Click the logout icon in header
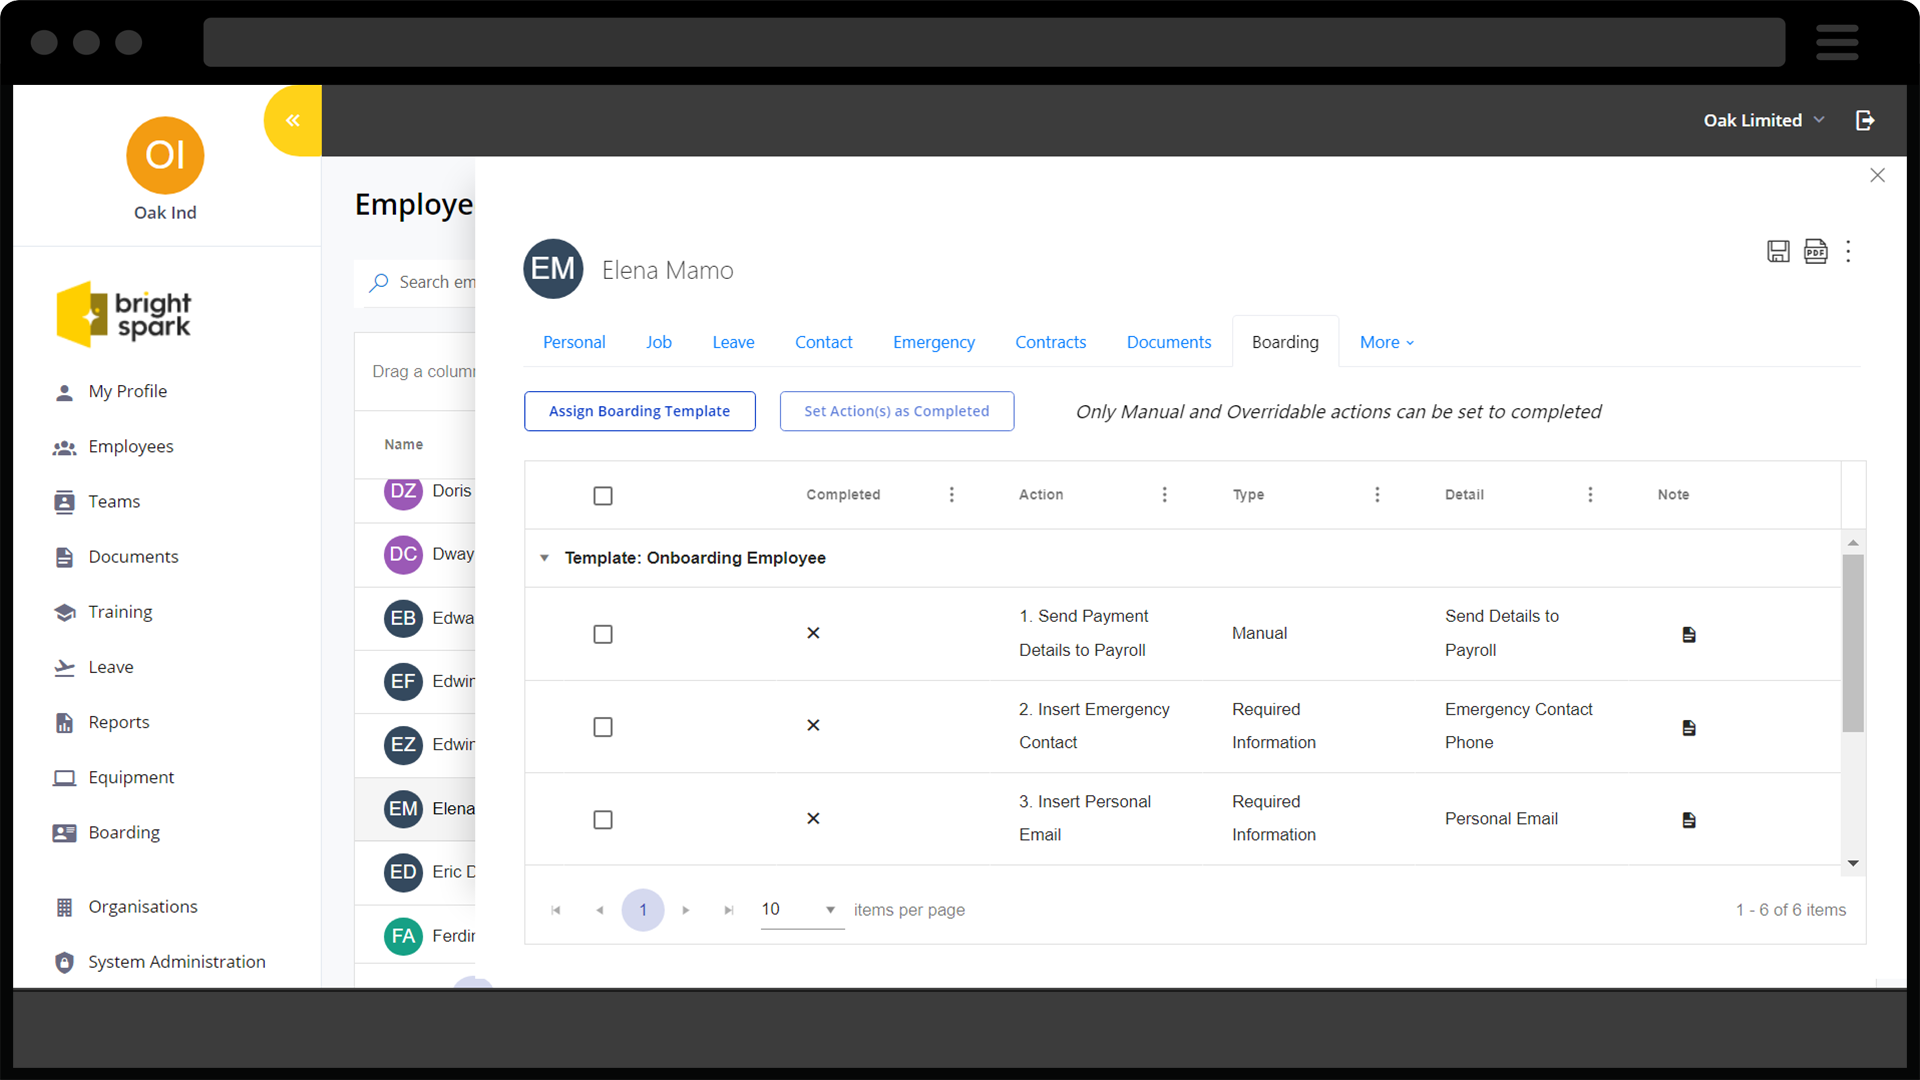Viewport: 1920px width, 1080px height. tap(1865, 120)
